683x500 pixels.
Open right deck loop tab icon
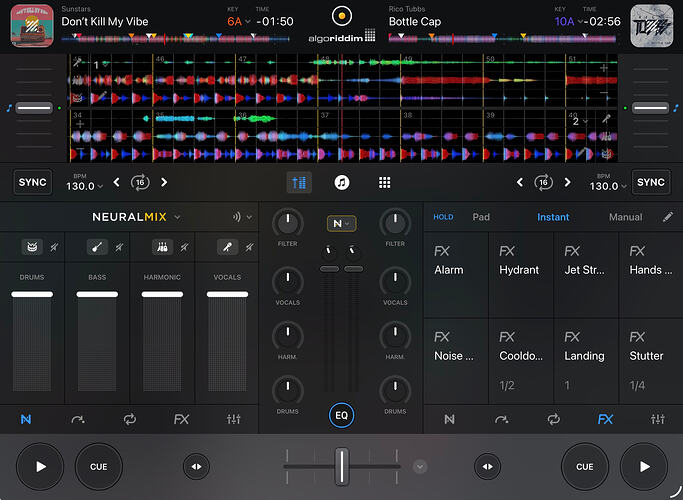(x=554, y=419)
